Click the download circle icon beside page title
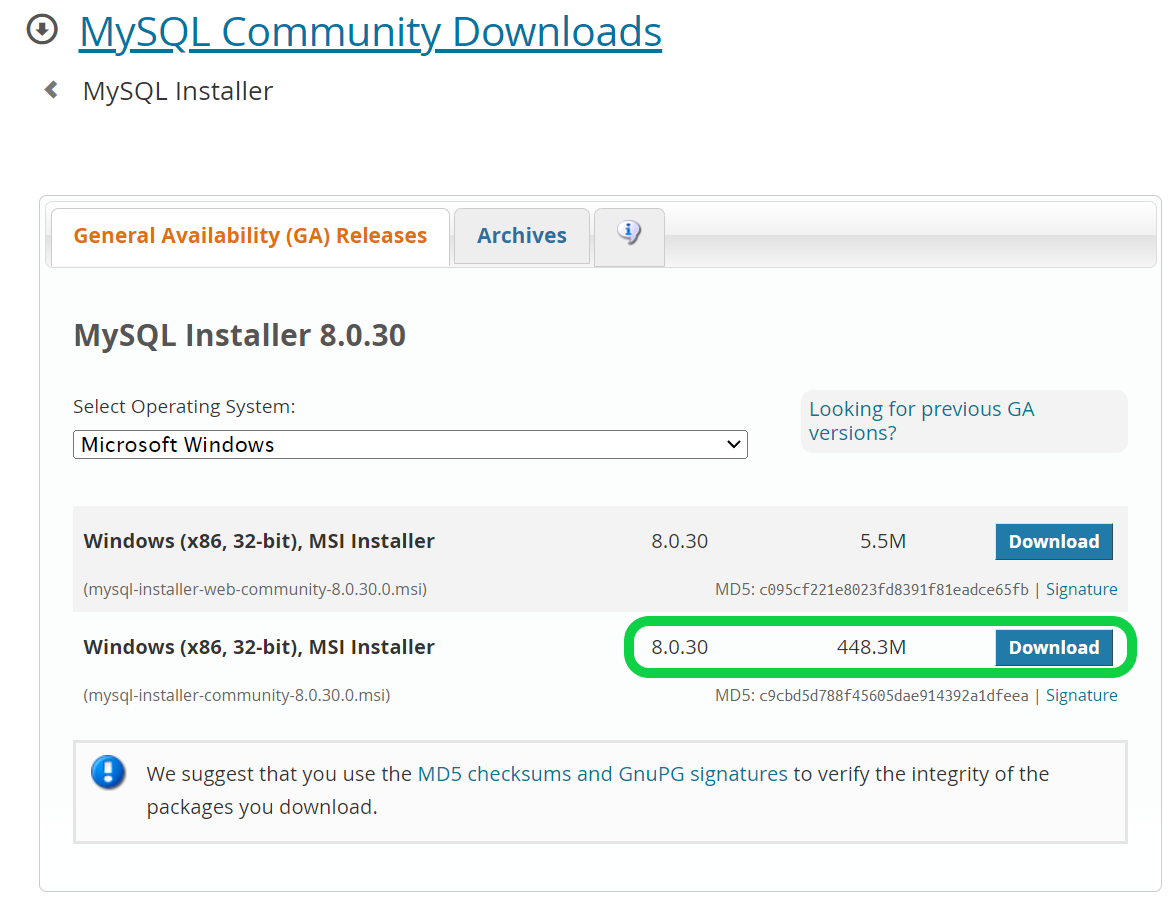Viewport: 1174px width, 913px height. tap(42, 30)
